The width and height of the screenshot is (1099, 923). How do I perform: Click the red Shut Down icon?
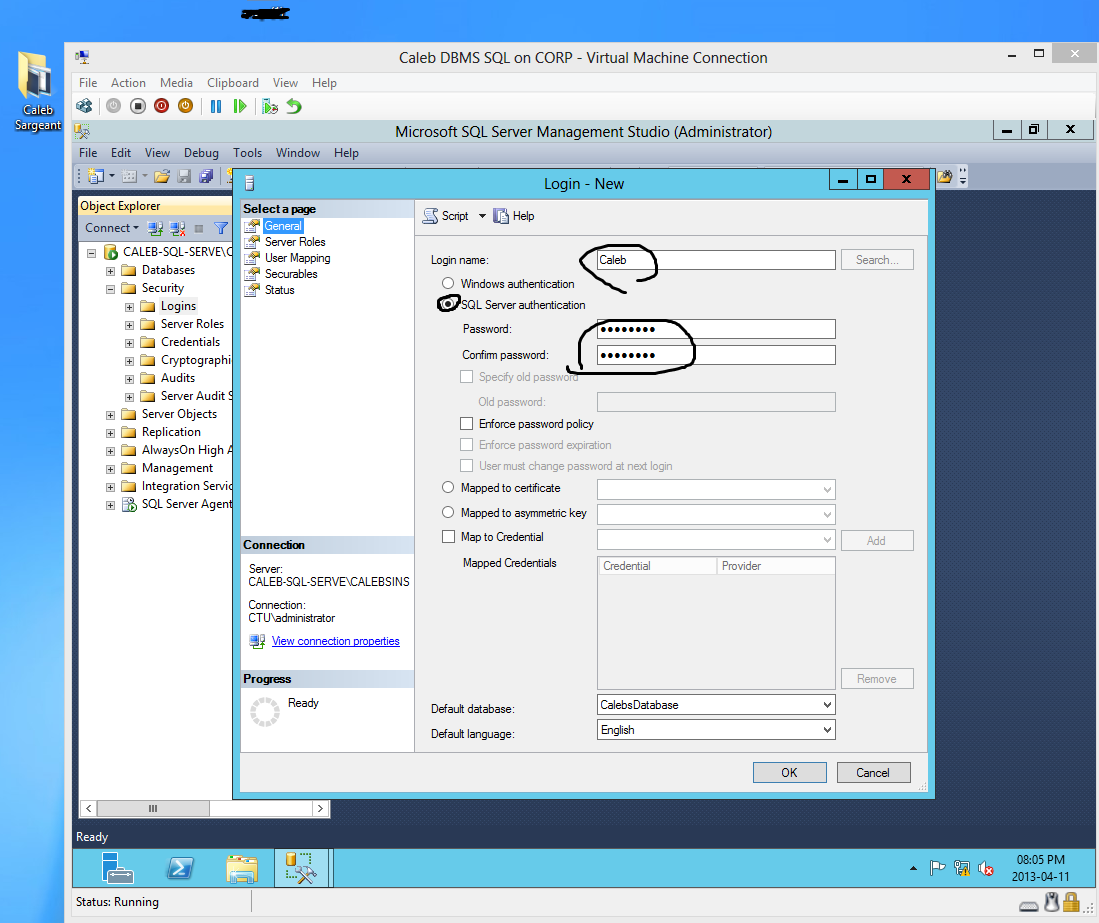click(x=162, y=107)
